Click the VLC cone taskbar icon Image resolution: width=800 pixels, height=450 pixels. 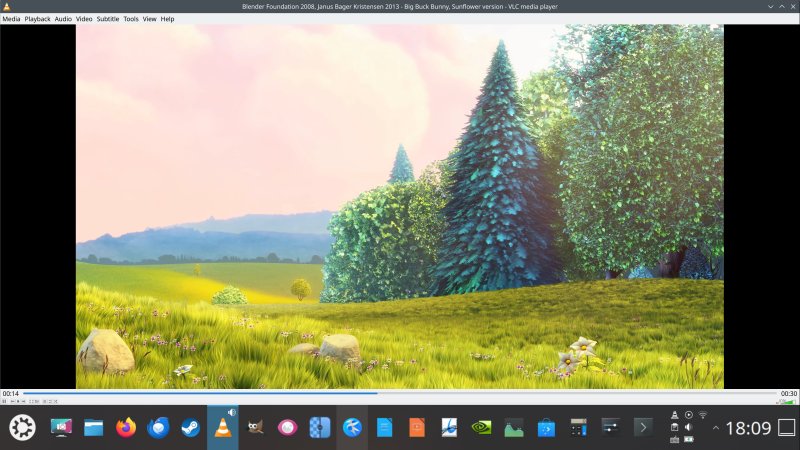pos(222,428)
